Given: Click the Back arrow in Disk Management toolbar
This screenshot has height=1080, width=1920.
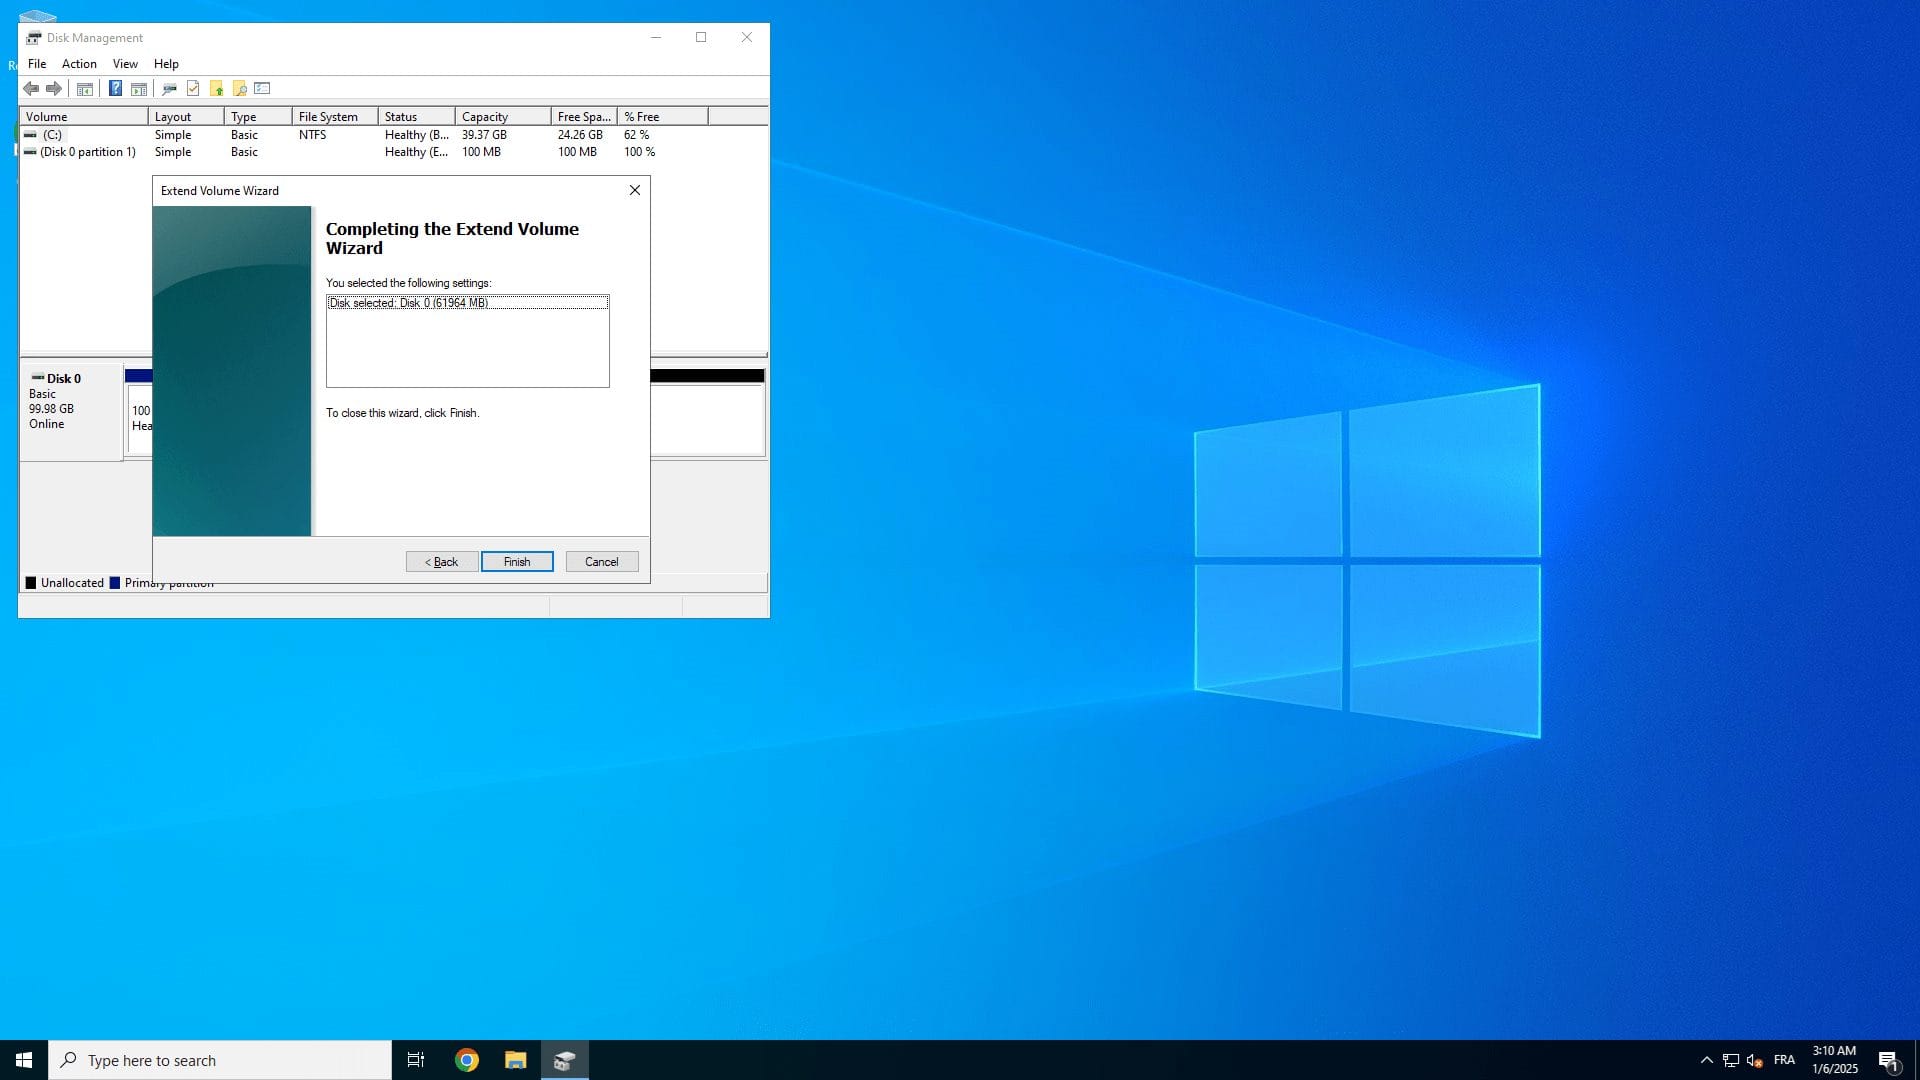Looking at the screenshot, I should 31,89.
